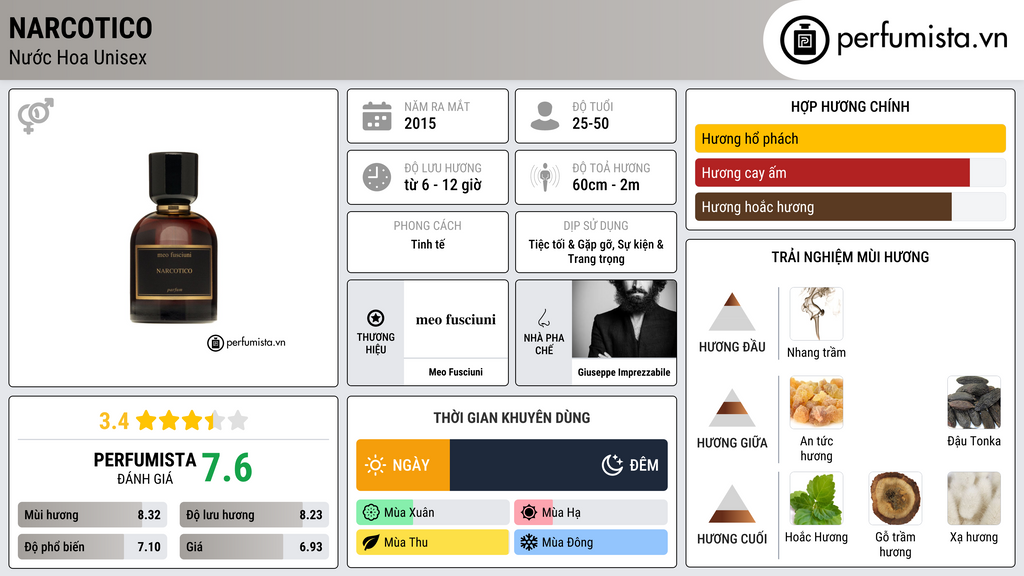Image resolution: width=1024 pixels, height=576 pixels.
Task: Click the sillage icon beside Độ toả hương
Action: (545, 177)
